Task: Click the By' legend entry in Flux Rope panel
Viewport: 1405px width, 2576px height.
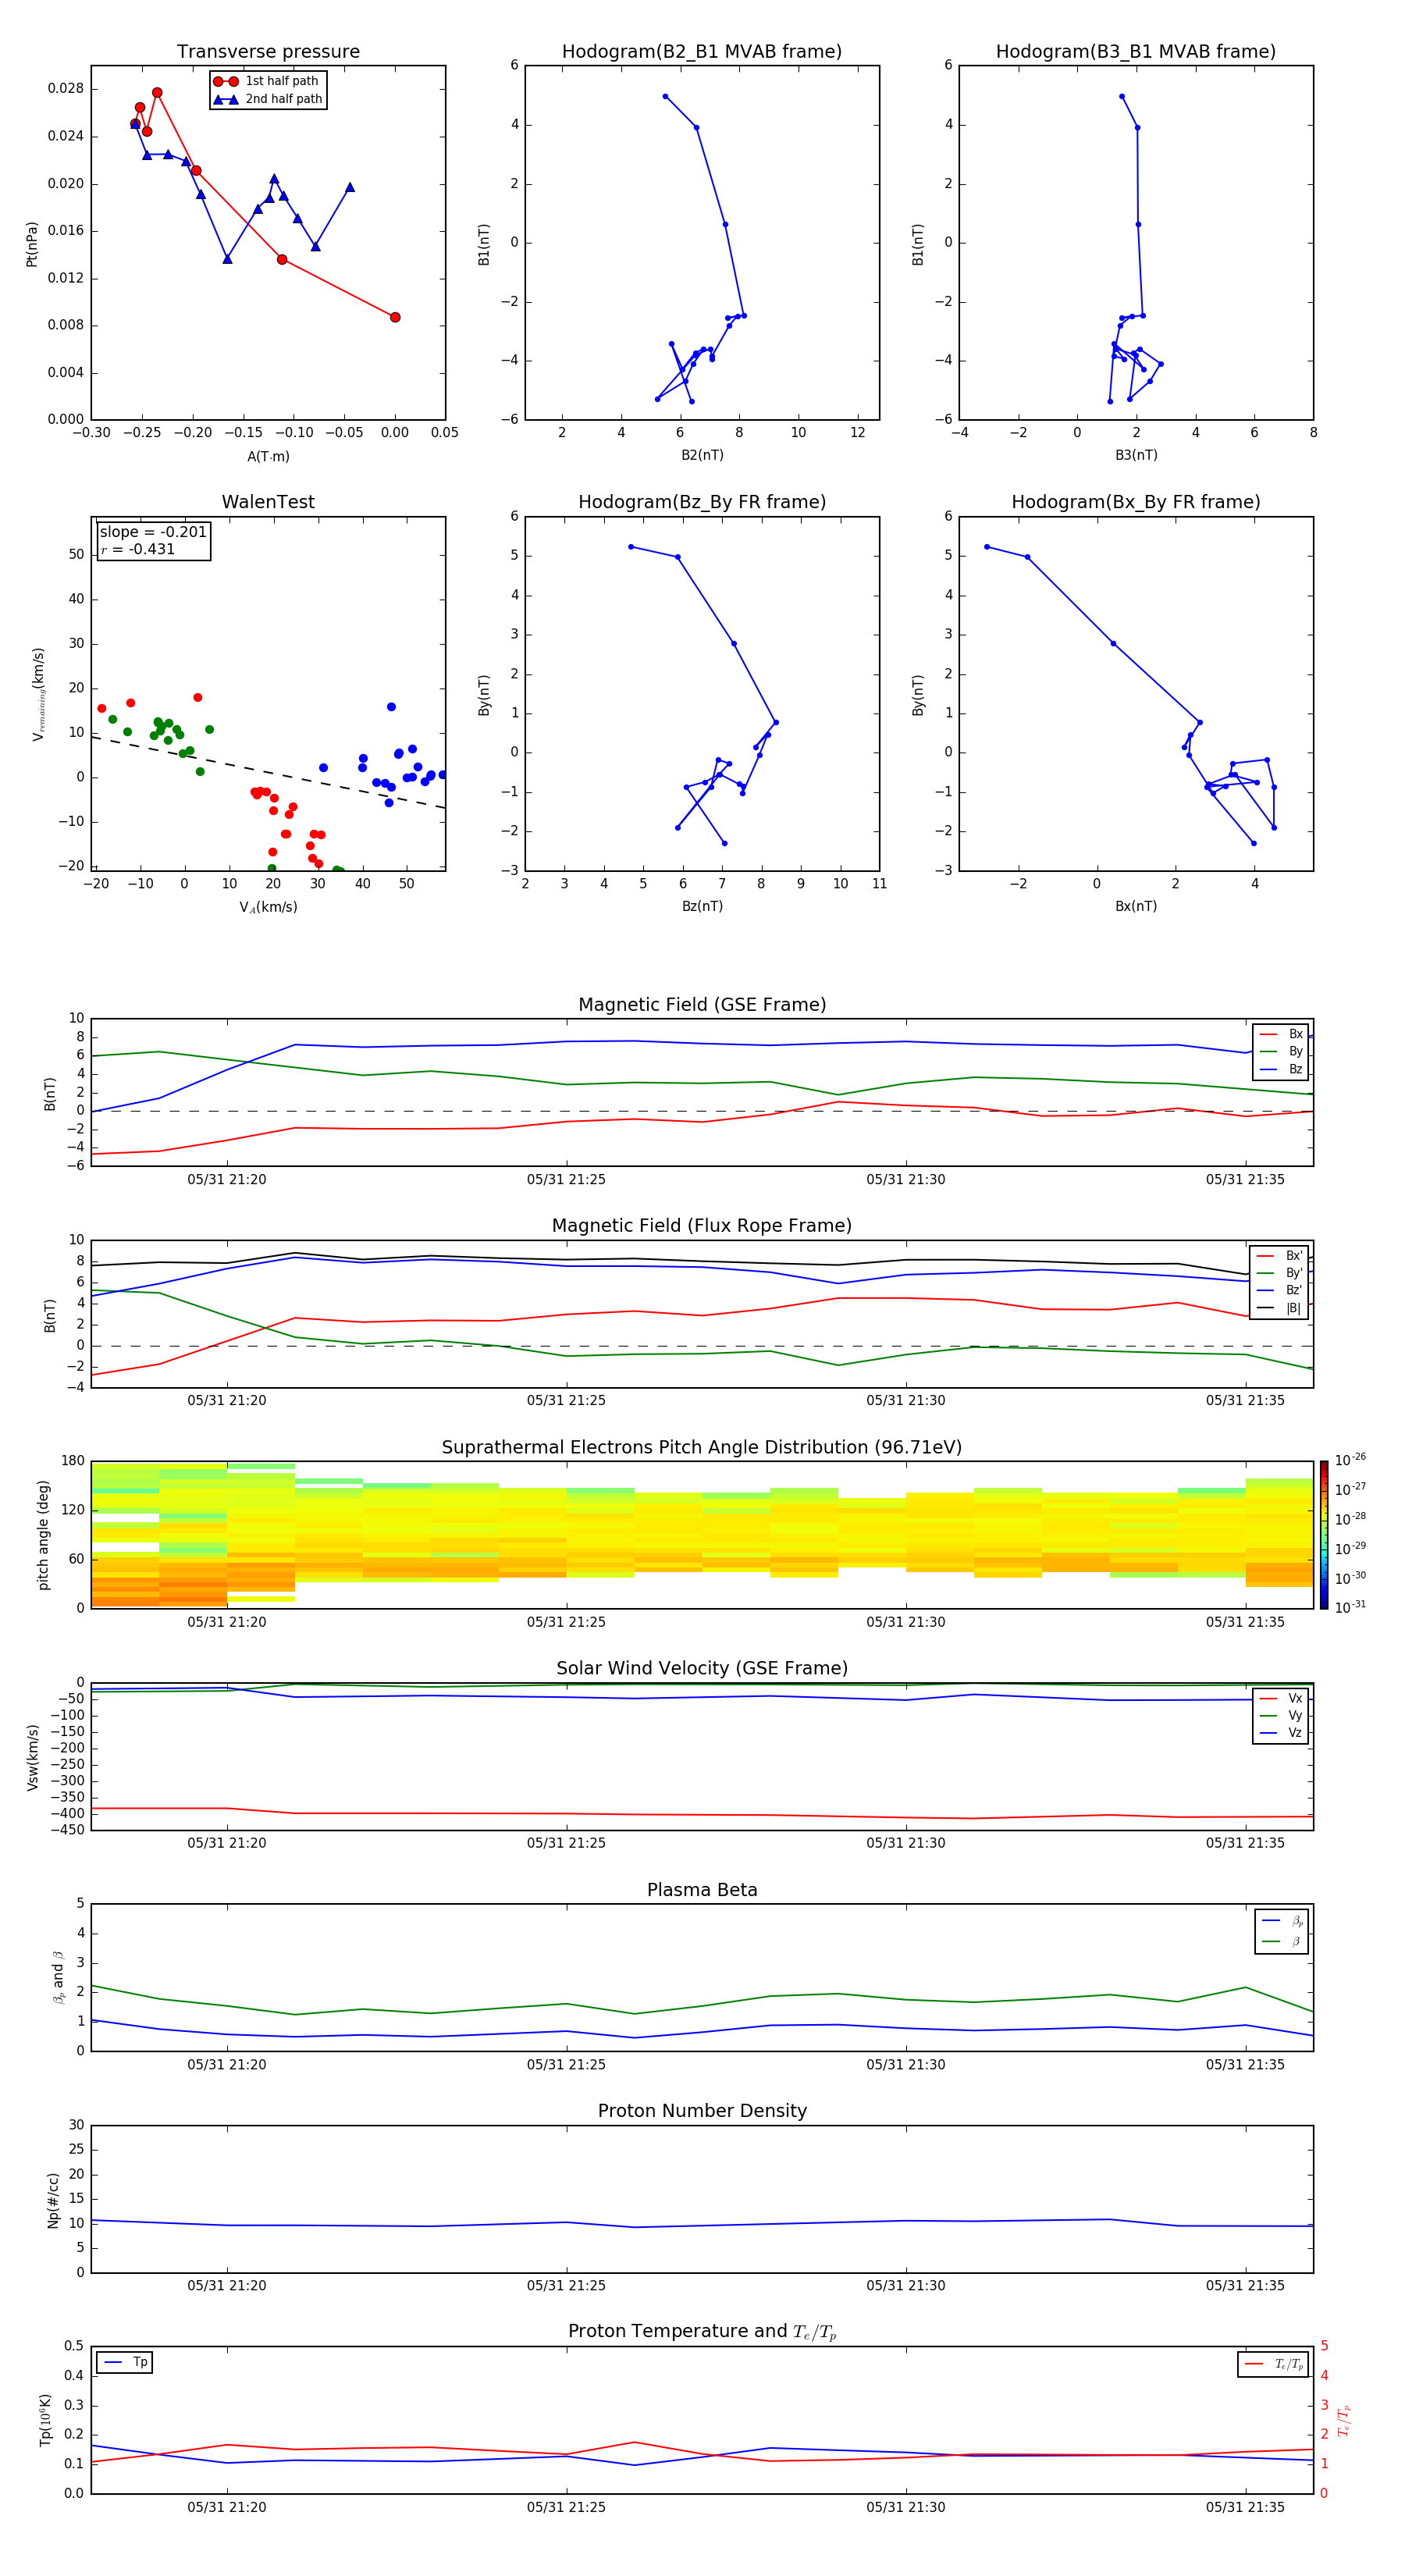Action: tap(1279, 1273)
